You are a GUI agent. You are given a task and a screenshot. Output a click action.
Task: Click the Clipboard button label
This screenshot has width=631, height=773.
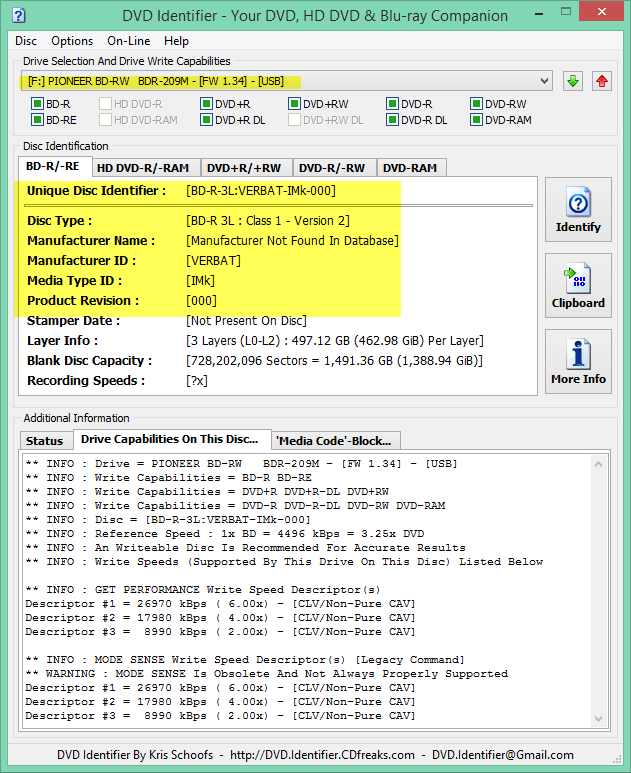coord(578,303)
